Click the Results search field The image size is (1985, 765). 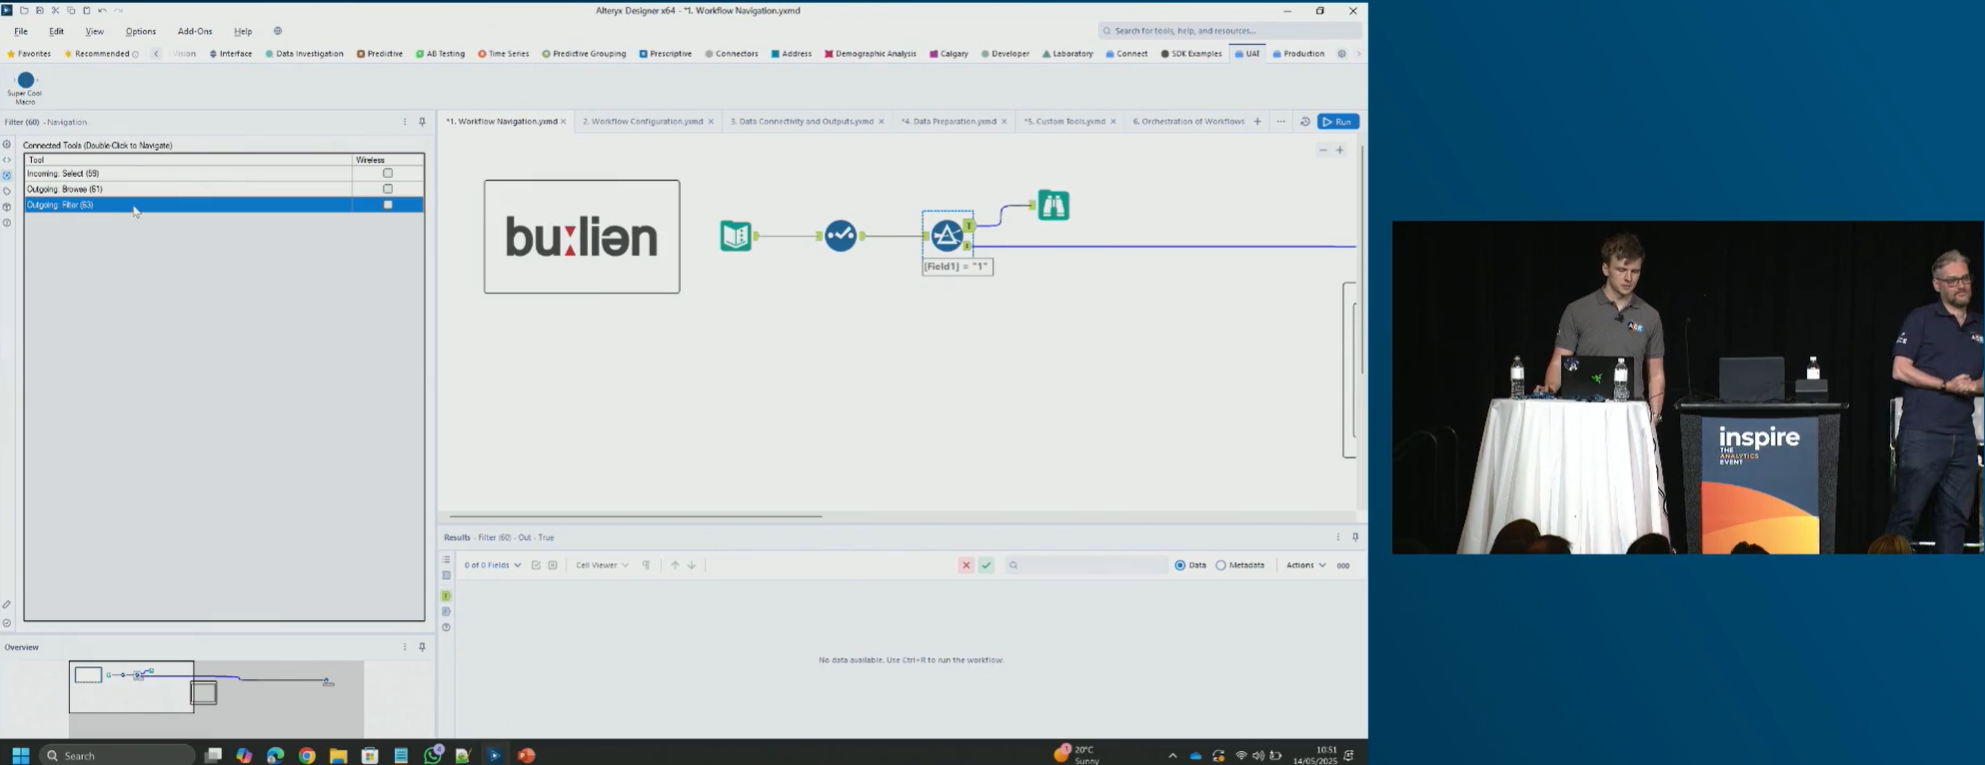coord(1086,565)
